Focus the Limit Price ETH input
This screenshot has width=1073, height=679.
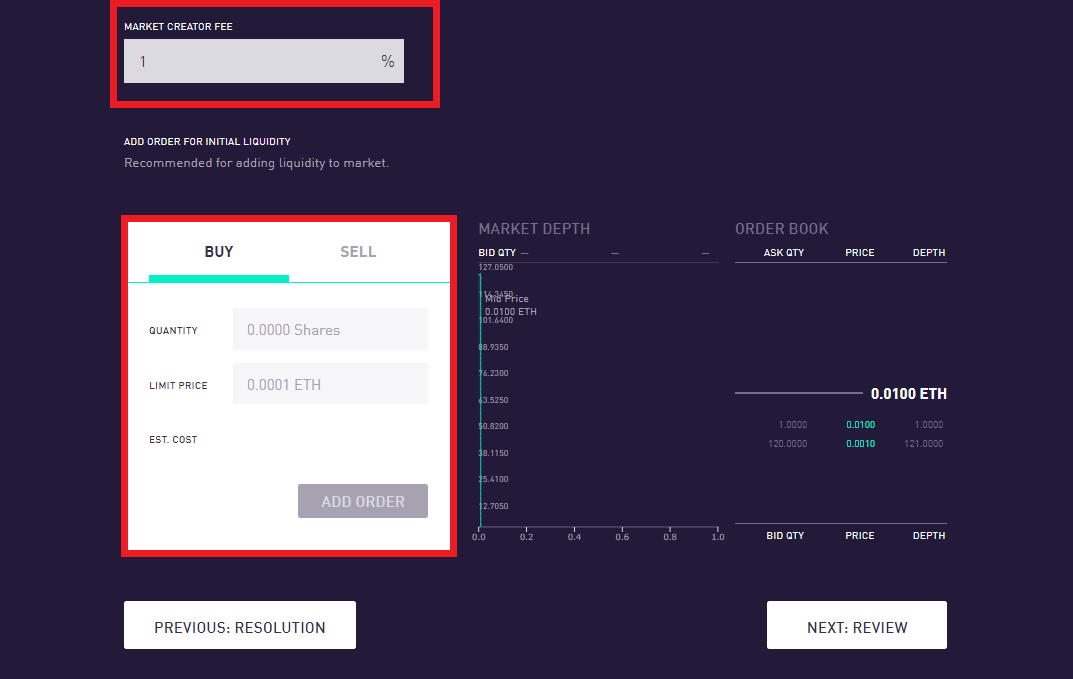click(x=330, y=384)
